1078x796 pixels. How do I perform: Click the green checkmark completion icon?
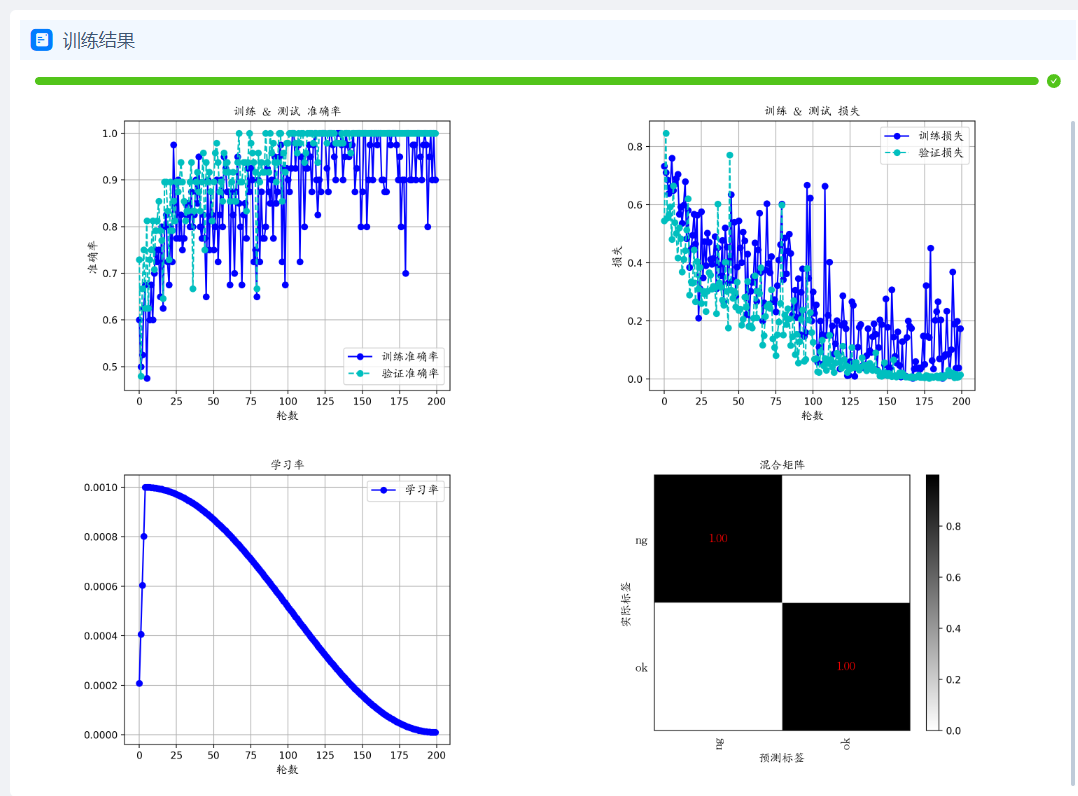[1053, 81]
